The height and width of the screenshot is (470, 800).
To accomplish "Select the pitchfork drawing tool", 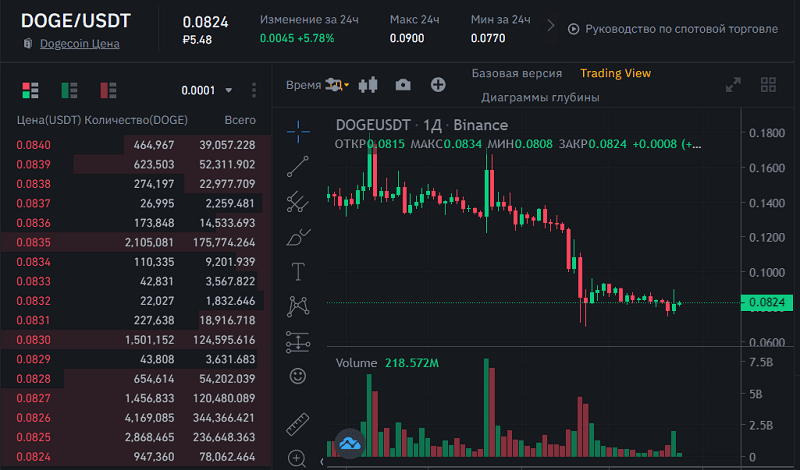I will point(298,202).
